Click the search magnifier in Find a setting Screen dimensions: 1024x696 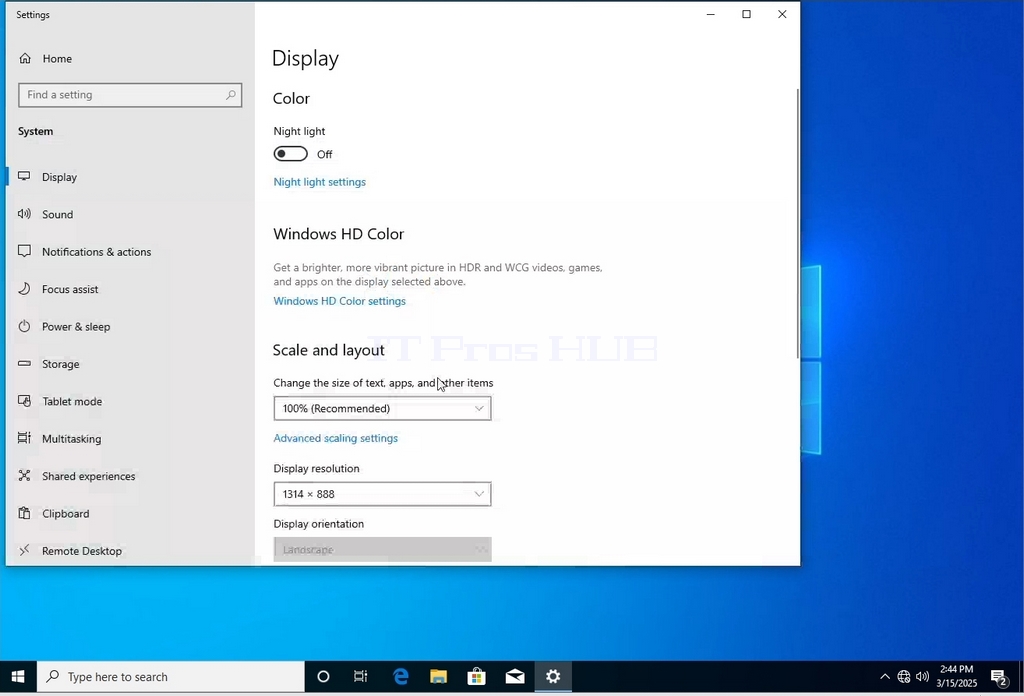231,95
